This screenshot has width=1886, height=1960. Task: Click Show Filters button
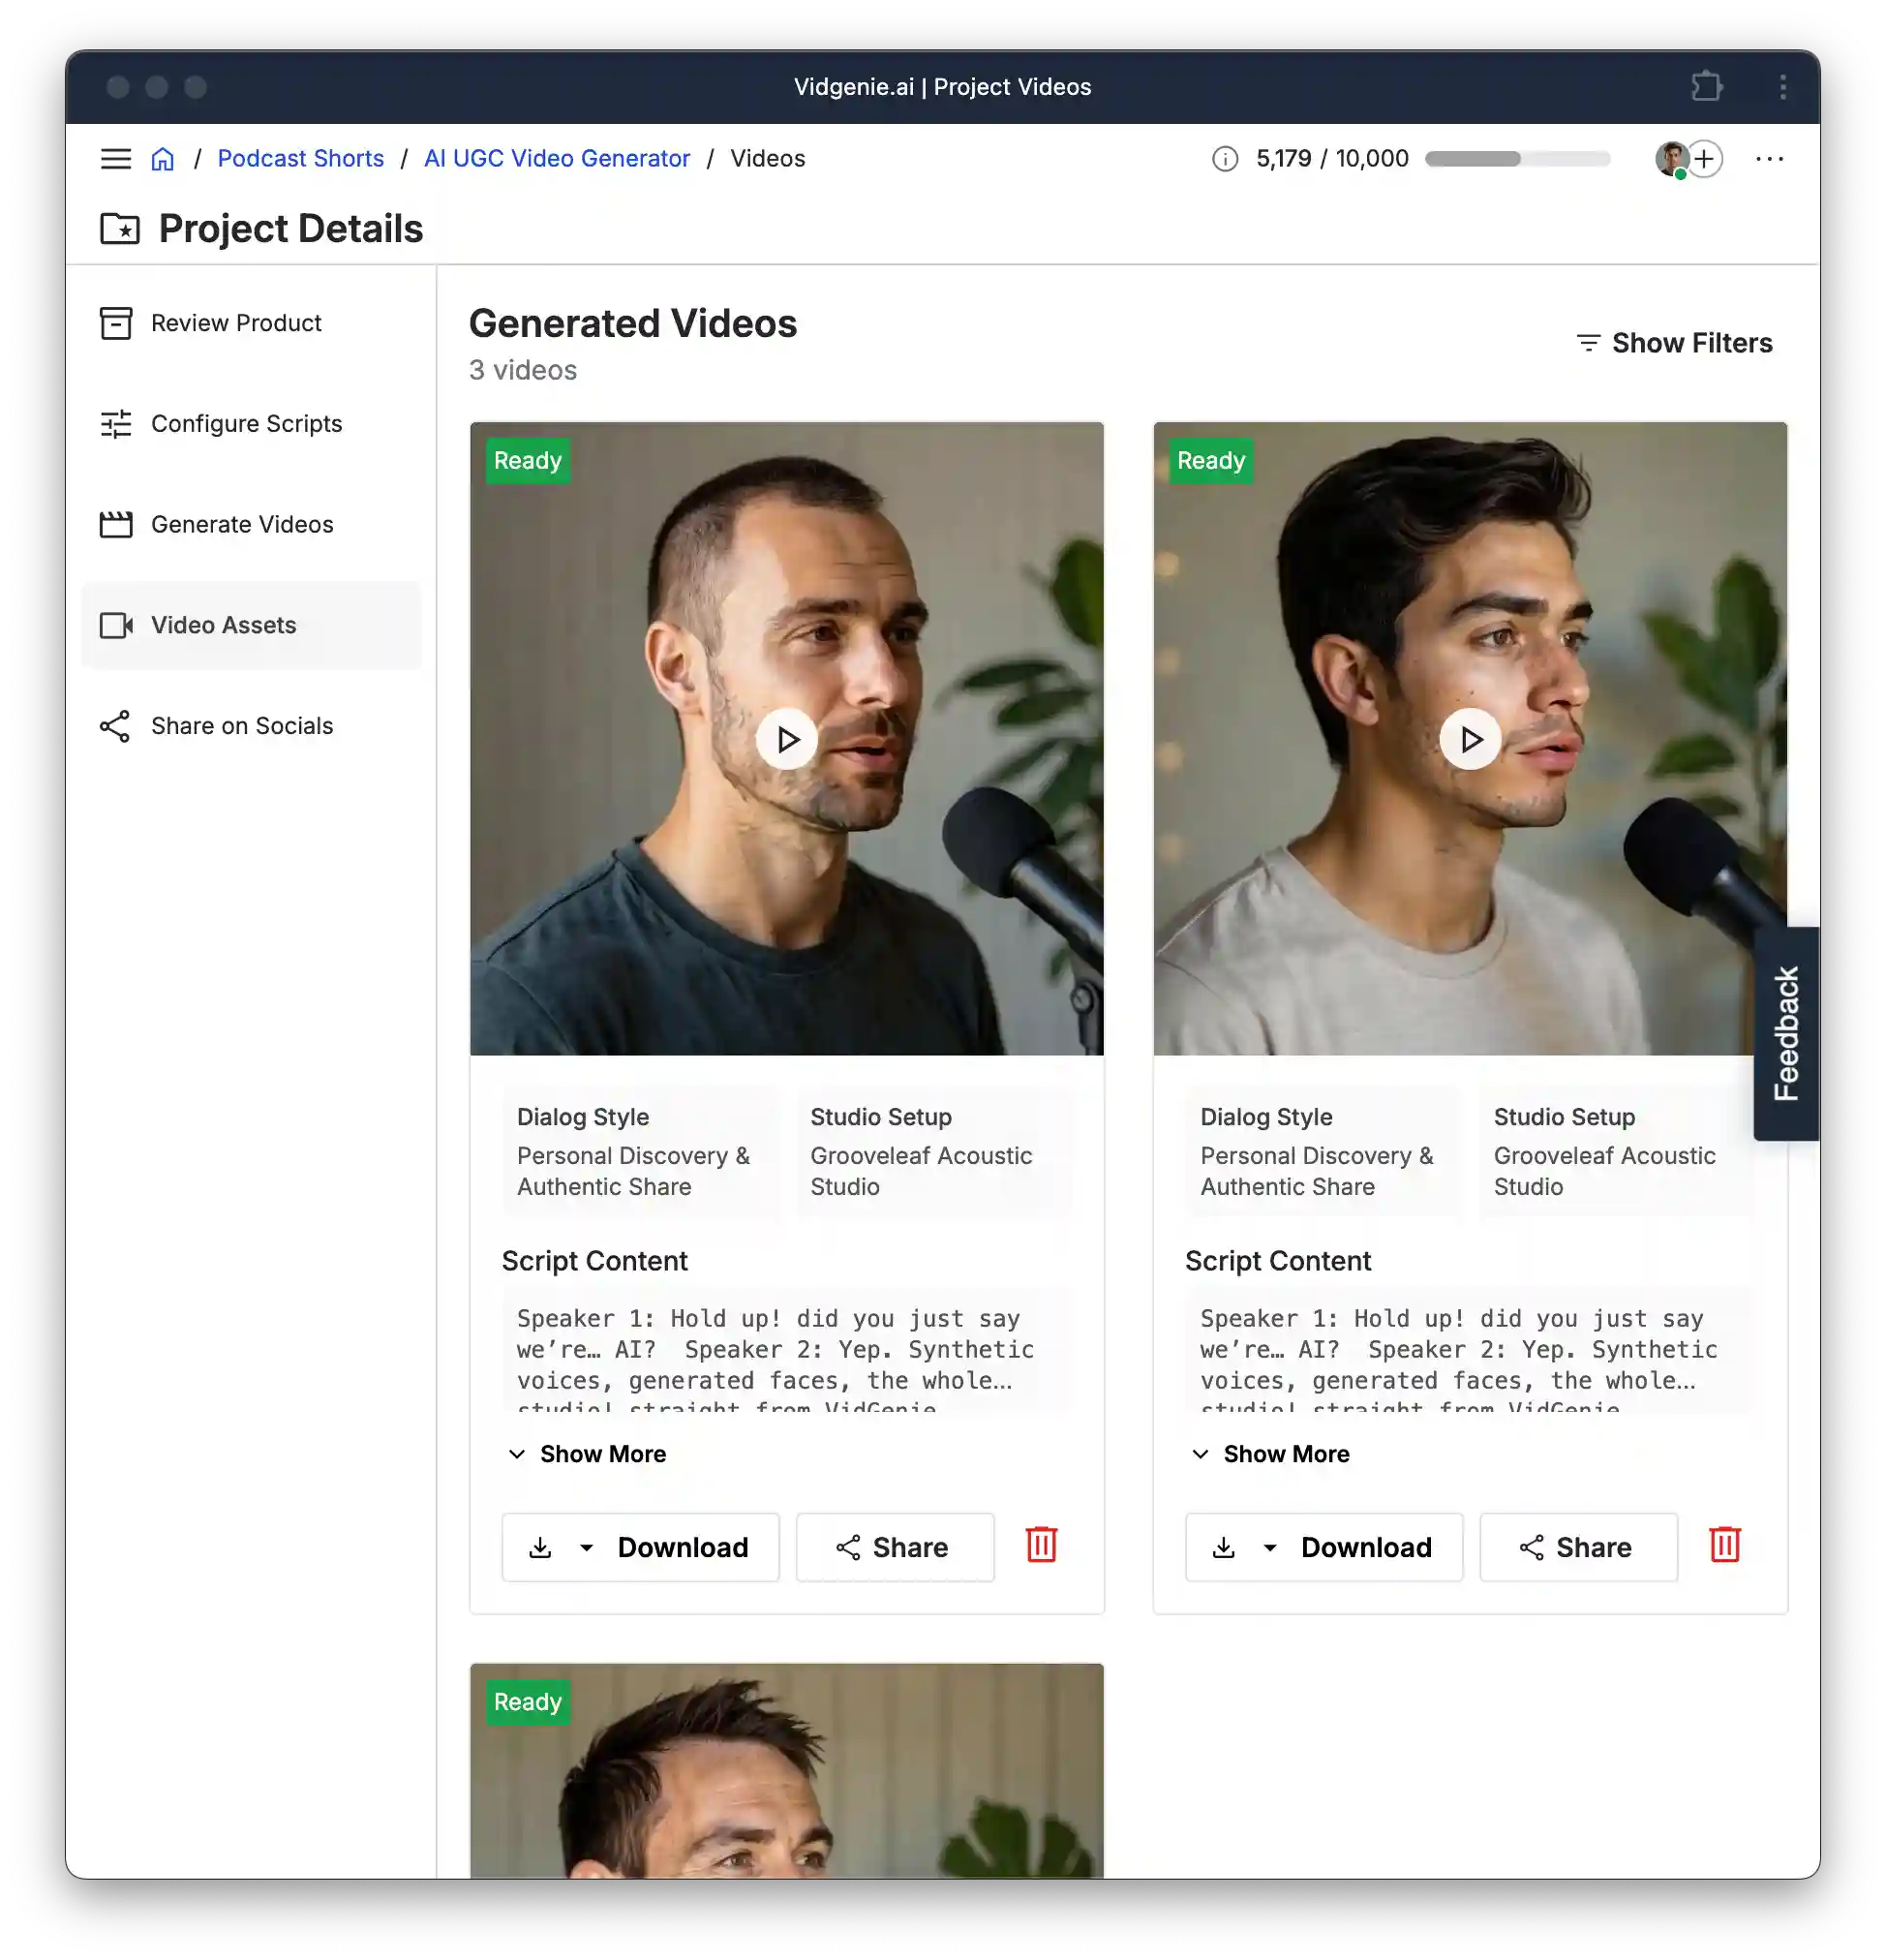(x=1674, y=343)
